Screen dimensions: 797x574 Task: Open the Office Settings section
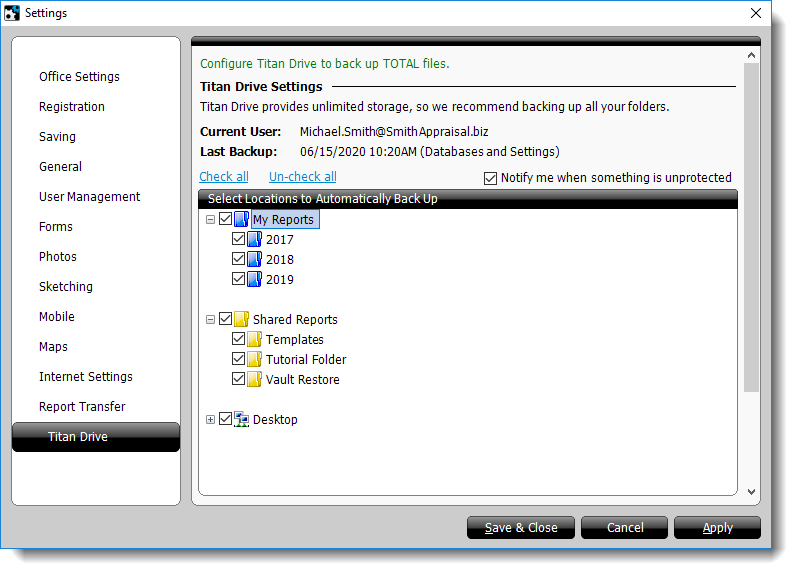[x=79, y=77]
